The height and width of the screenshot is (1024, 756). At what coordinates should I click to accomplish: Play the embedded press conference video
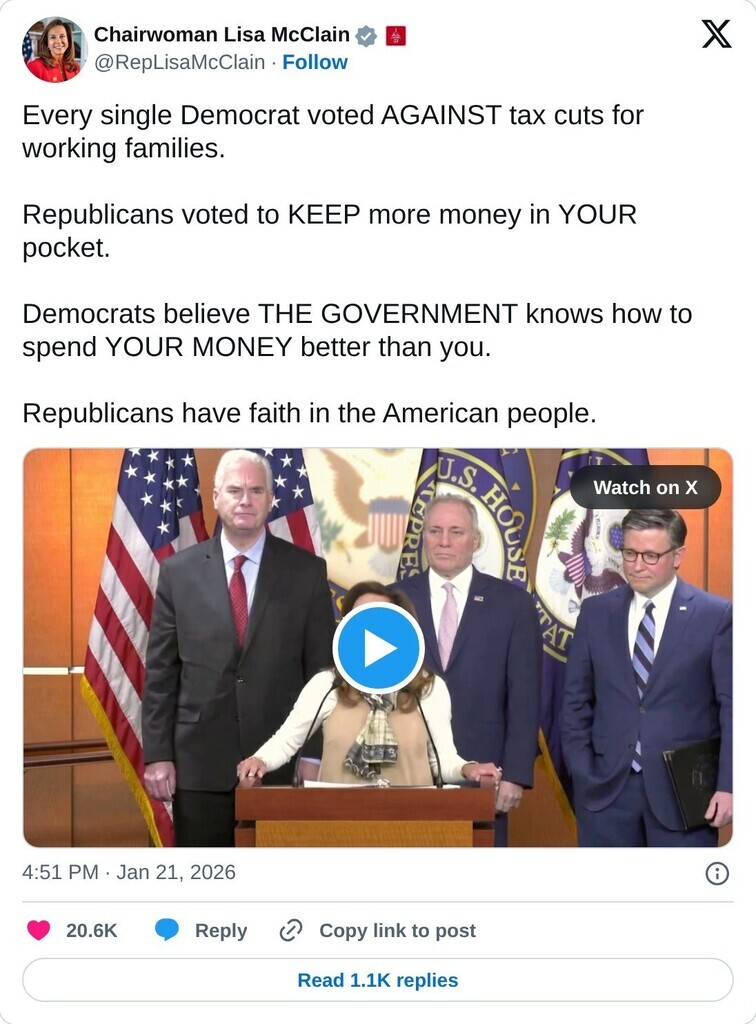(378, 648)
